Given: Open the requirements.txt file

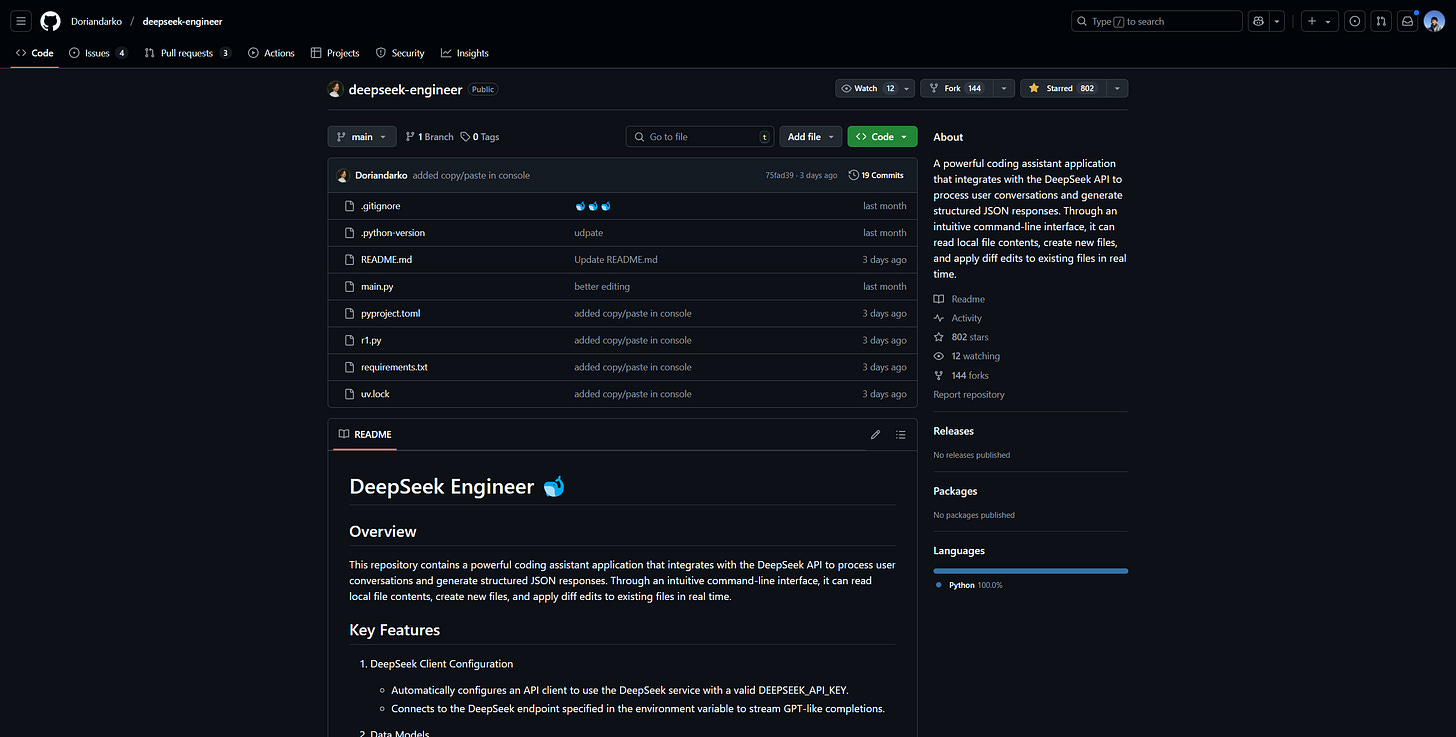Looking at the screenshot, I should click(x=394, y=367).
